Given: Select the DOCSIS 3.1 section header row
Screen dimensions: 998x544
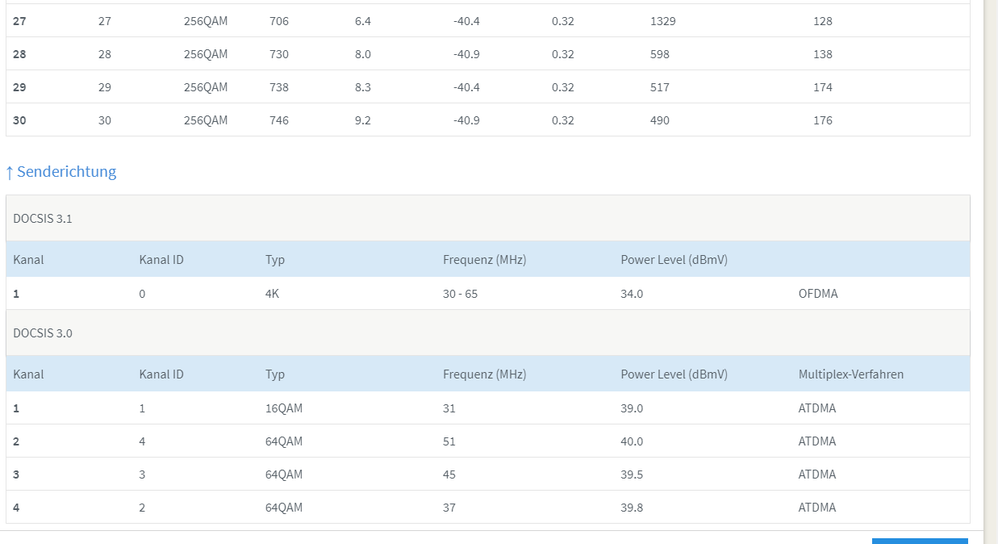Looking at the screenshot, I should (x=487, y=218).
